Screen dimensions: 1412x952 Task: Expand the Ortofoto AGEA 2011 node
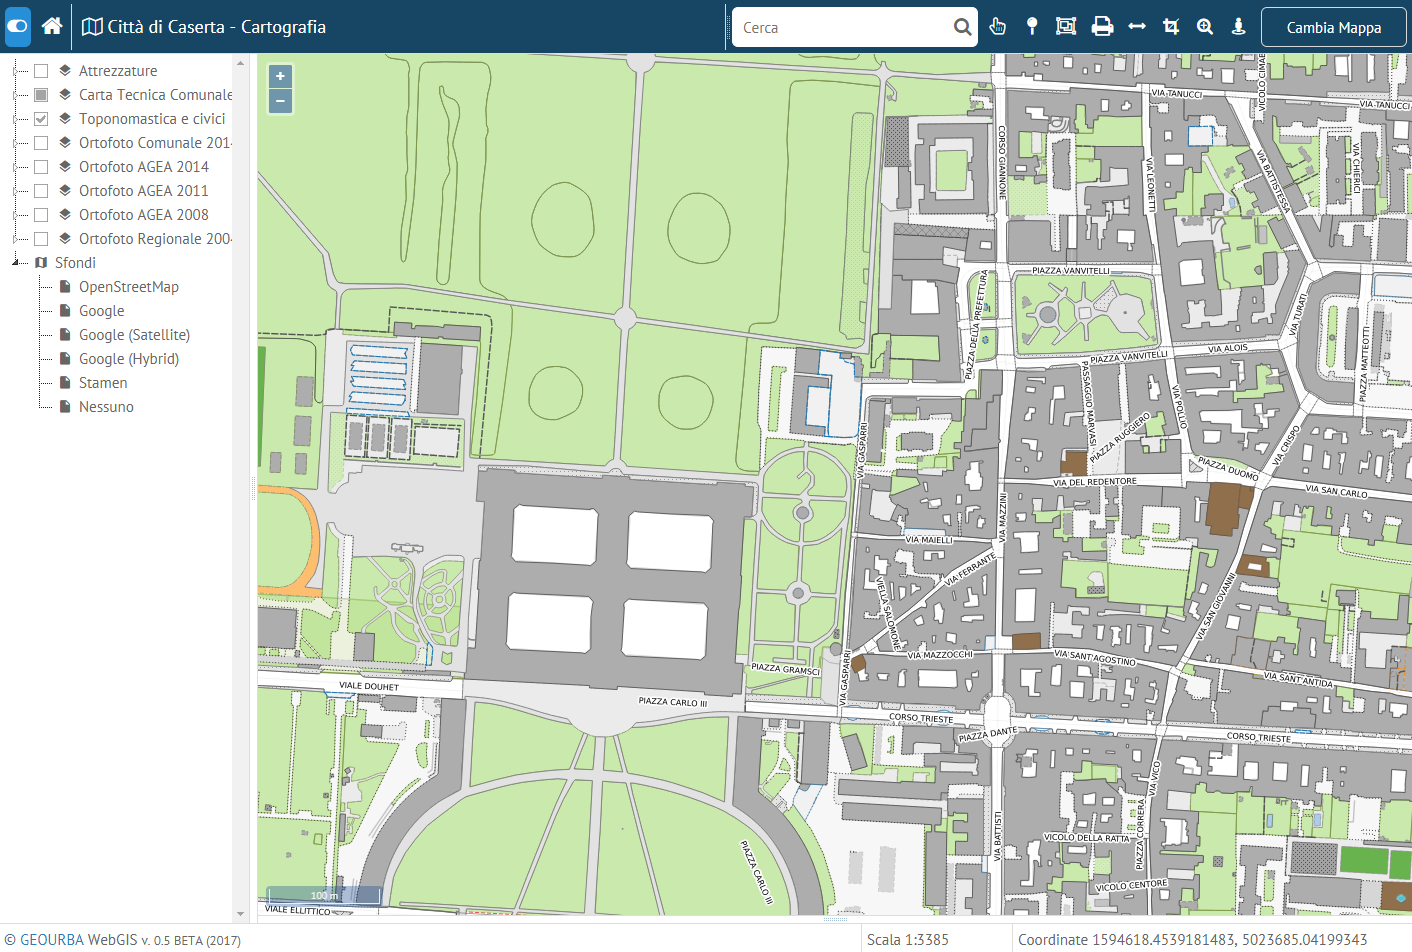[16, 191]
